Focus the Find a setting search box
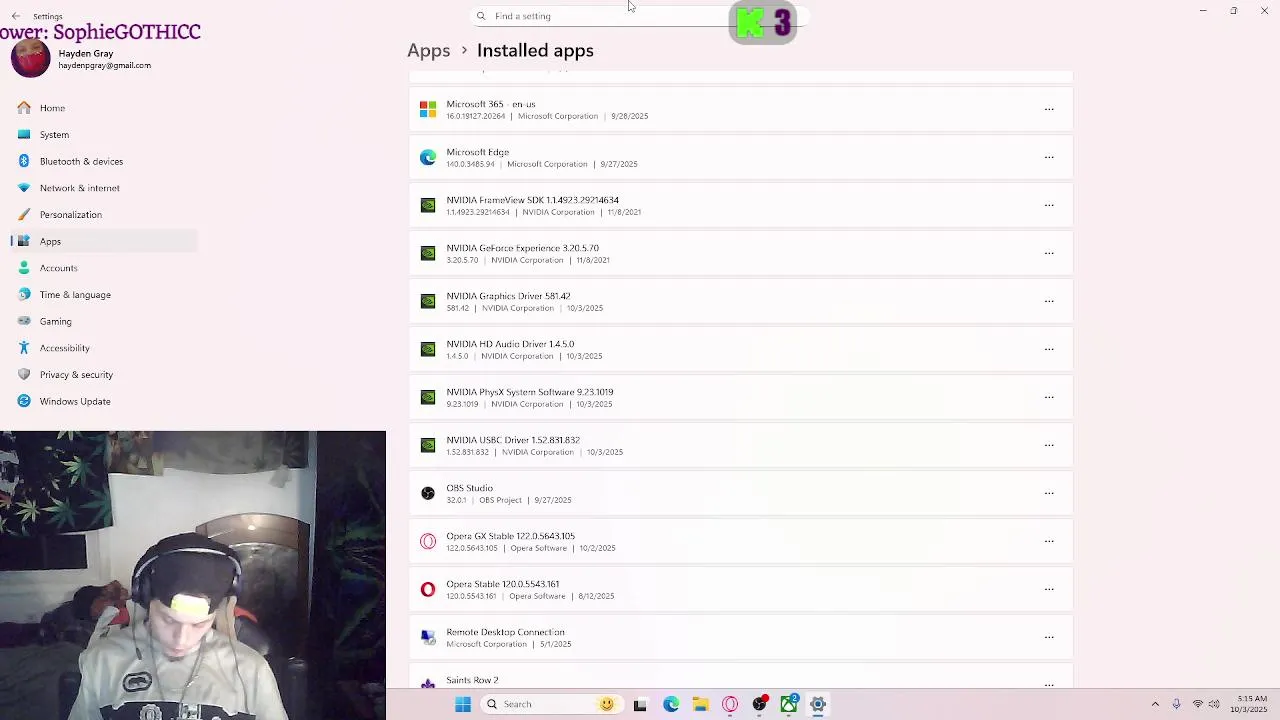Screen dimensions: 1280x720 [640, 16]
